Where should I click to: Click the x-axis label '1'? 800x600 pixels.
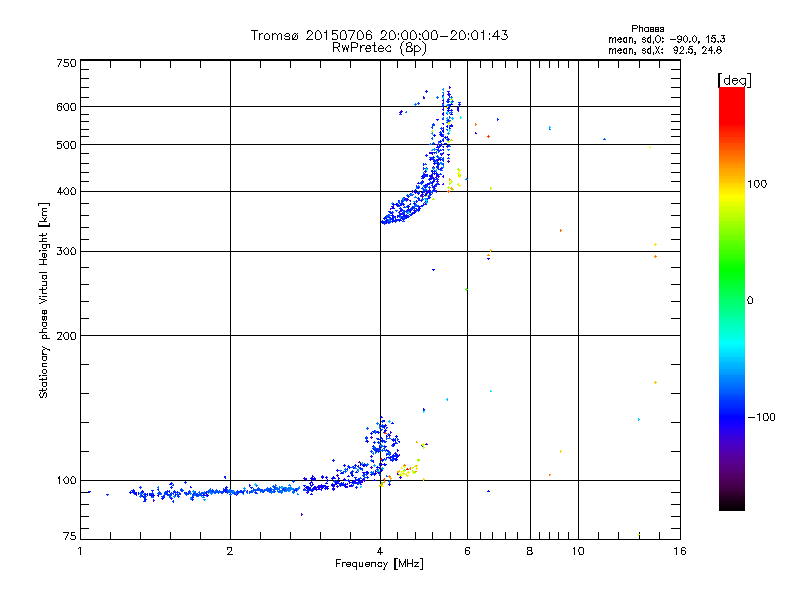tap(80, 551)
